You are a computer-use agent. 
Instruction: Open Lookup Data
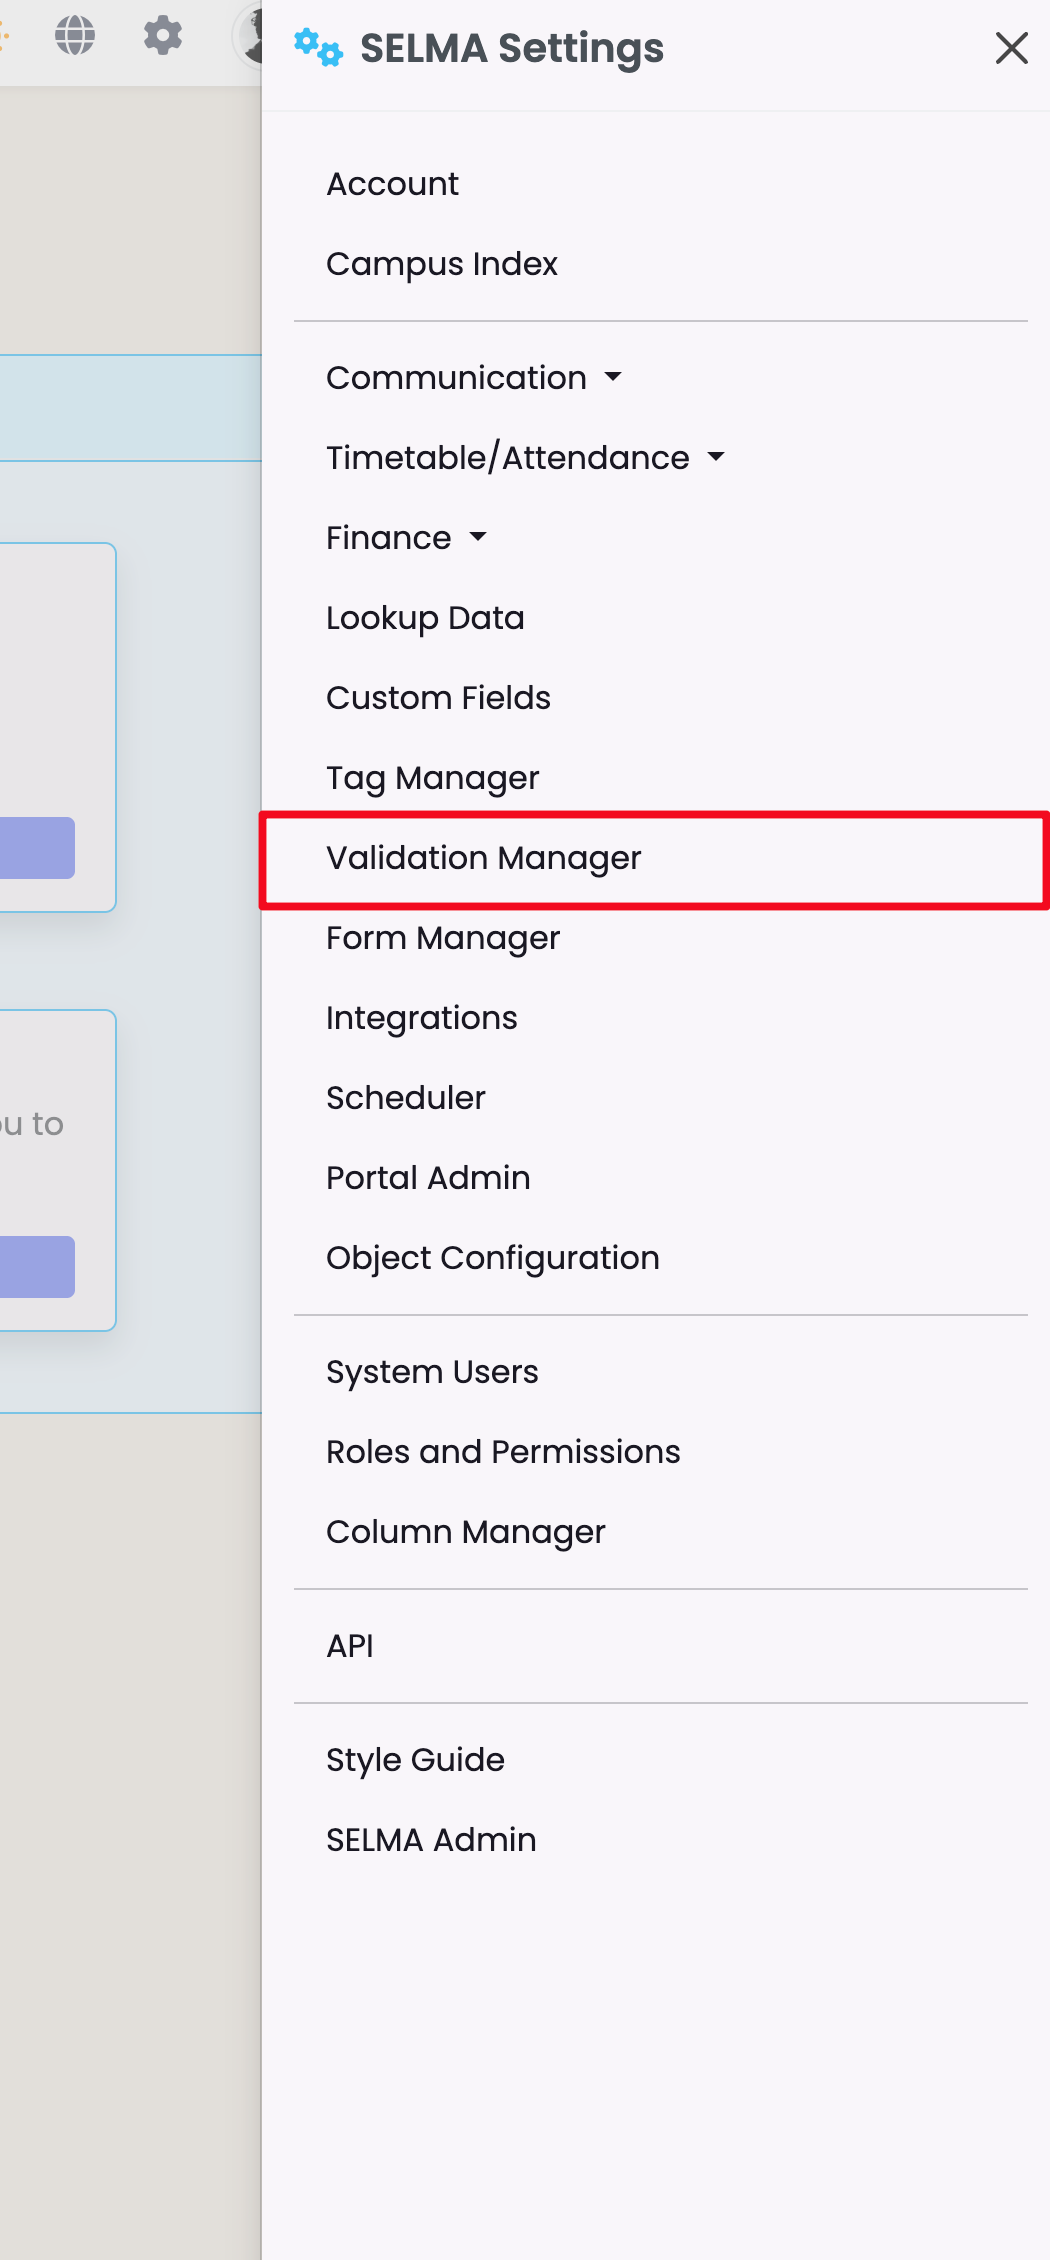[425, 618]
